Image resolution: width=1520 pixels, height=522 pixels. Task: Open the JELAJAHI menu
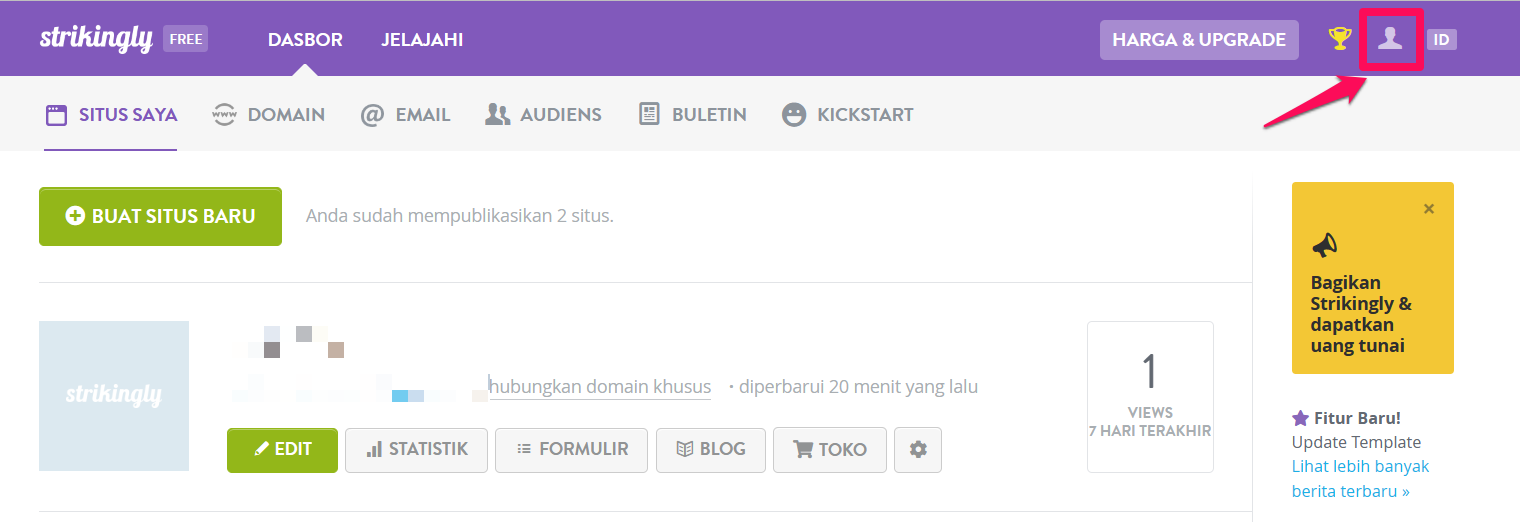[x=422, y=40]
